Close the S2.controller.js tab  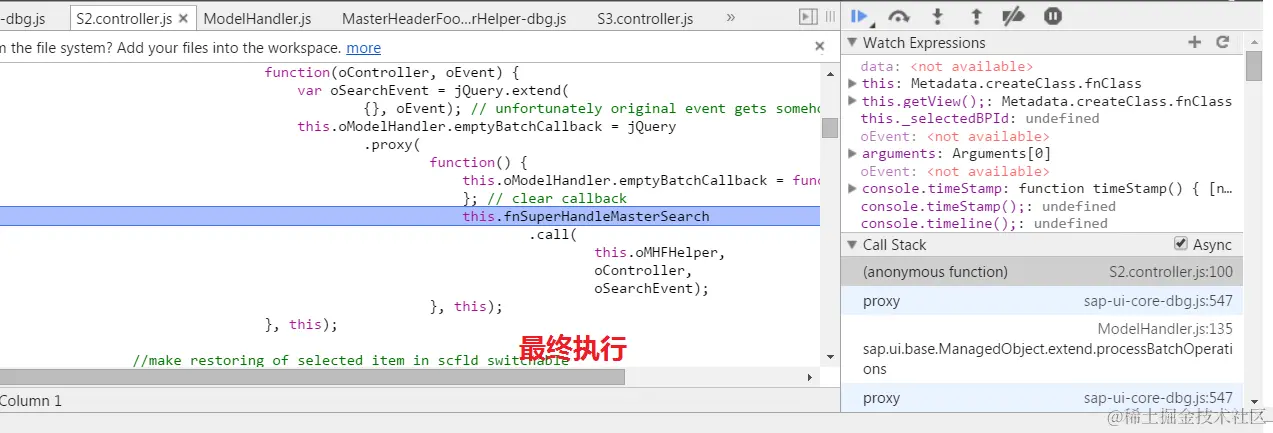[183, 18]
